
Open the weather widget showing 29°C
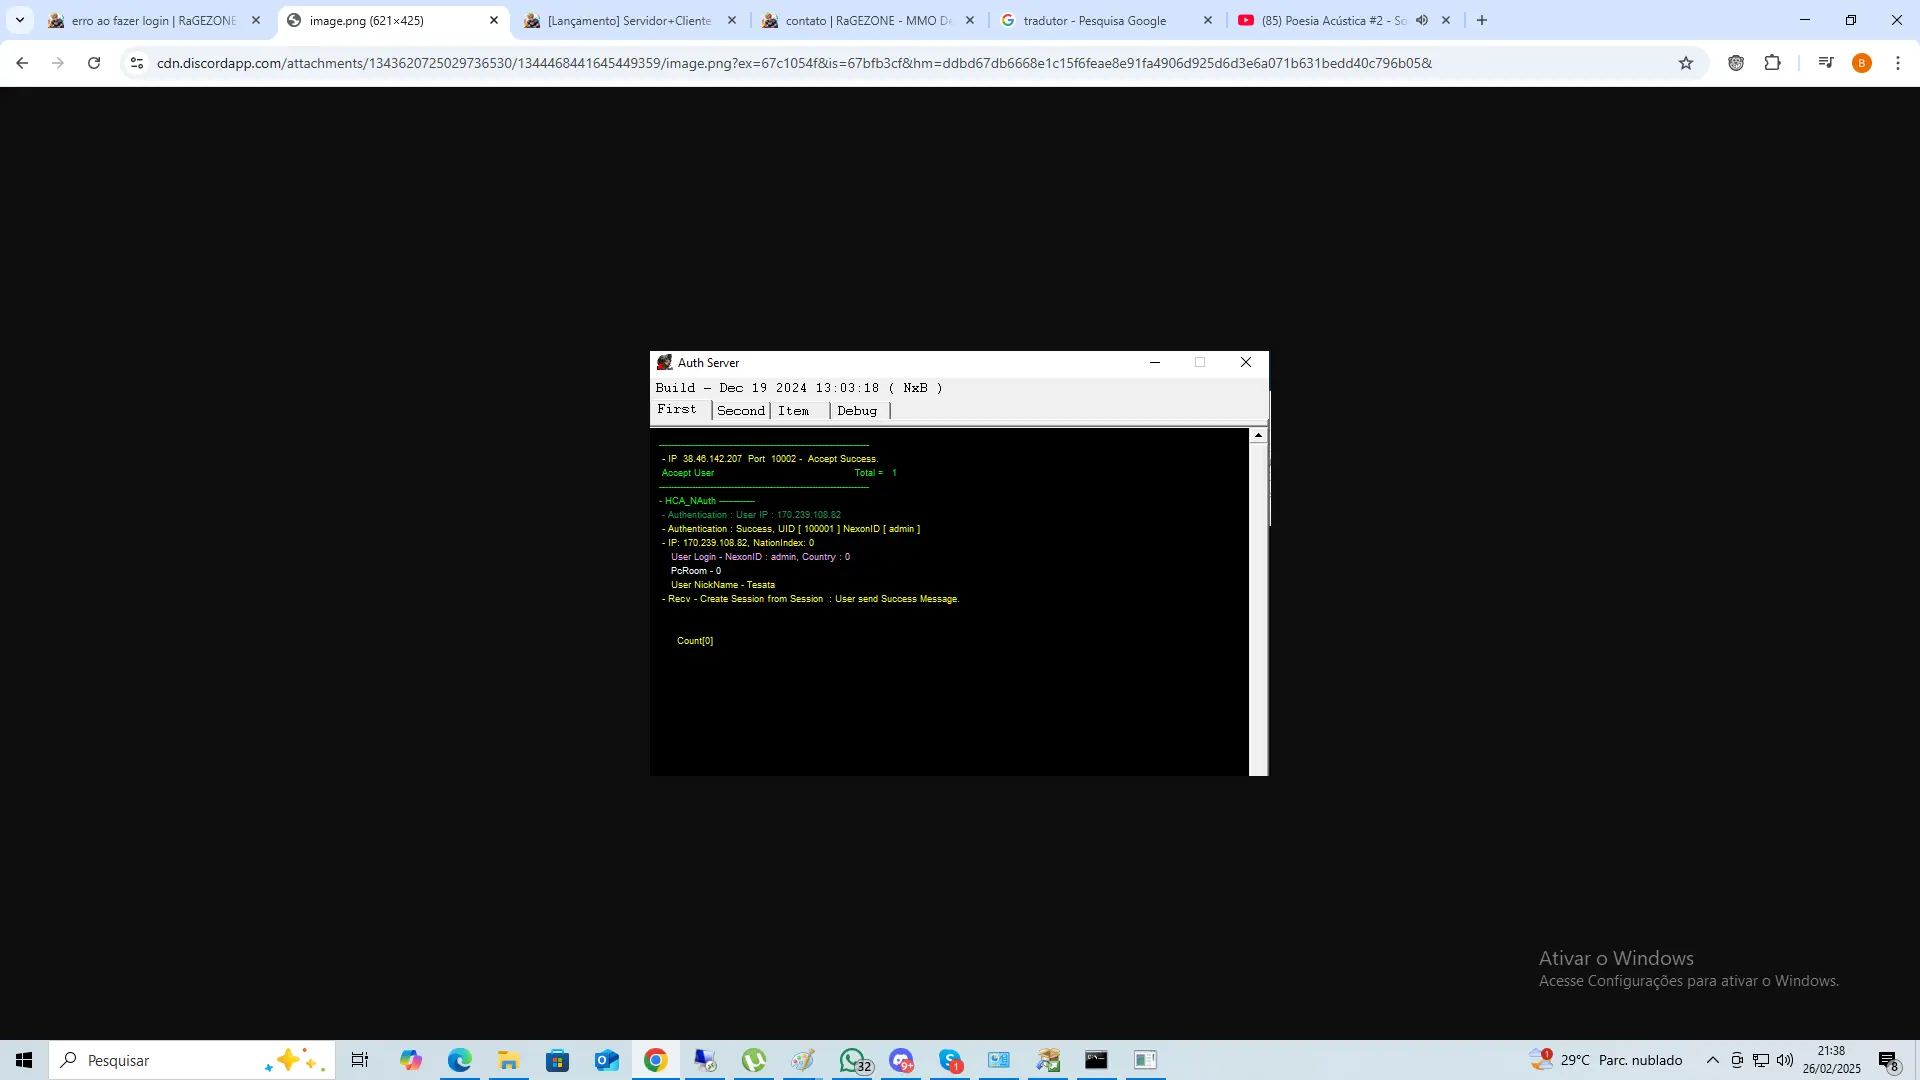1606,1060
